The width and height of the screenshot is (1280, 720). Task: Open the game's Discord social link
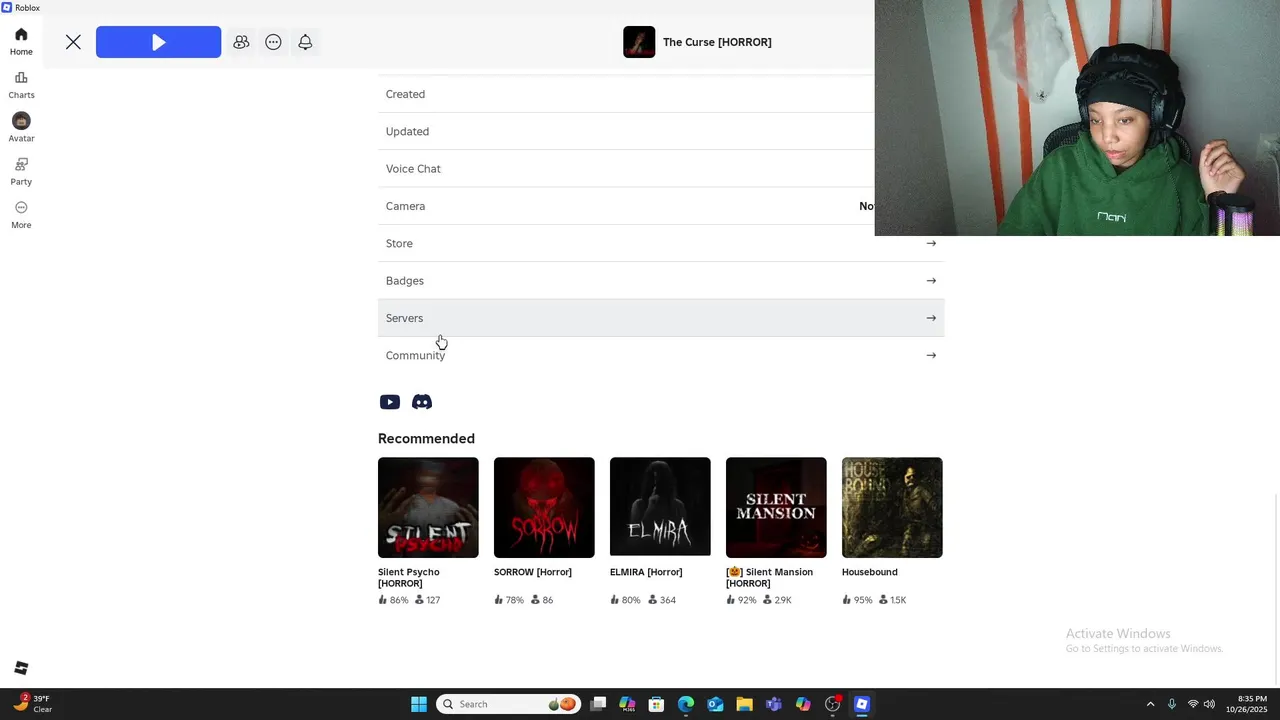422,402
